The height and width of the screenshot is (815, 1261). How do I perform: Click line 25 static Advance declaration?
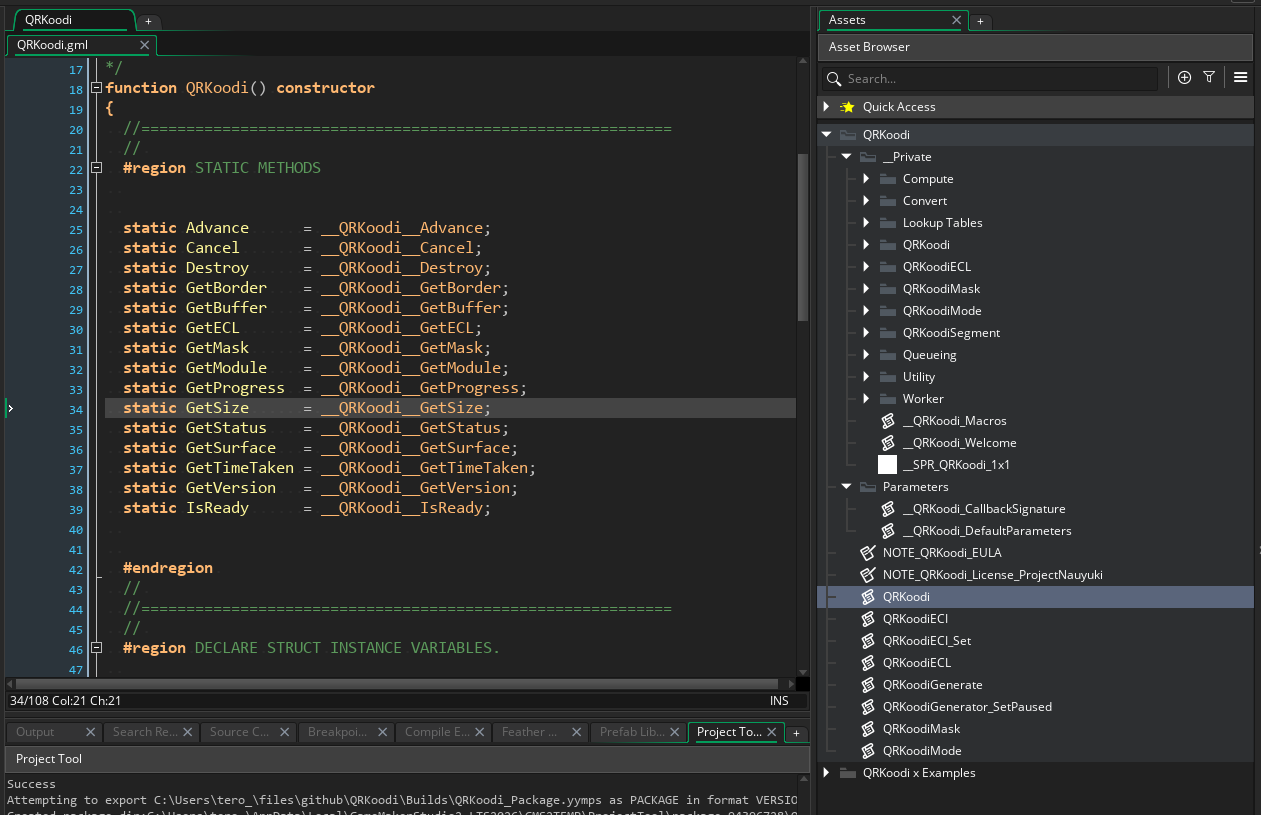pos(307,228)
